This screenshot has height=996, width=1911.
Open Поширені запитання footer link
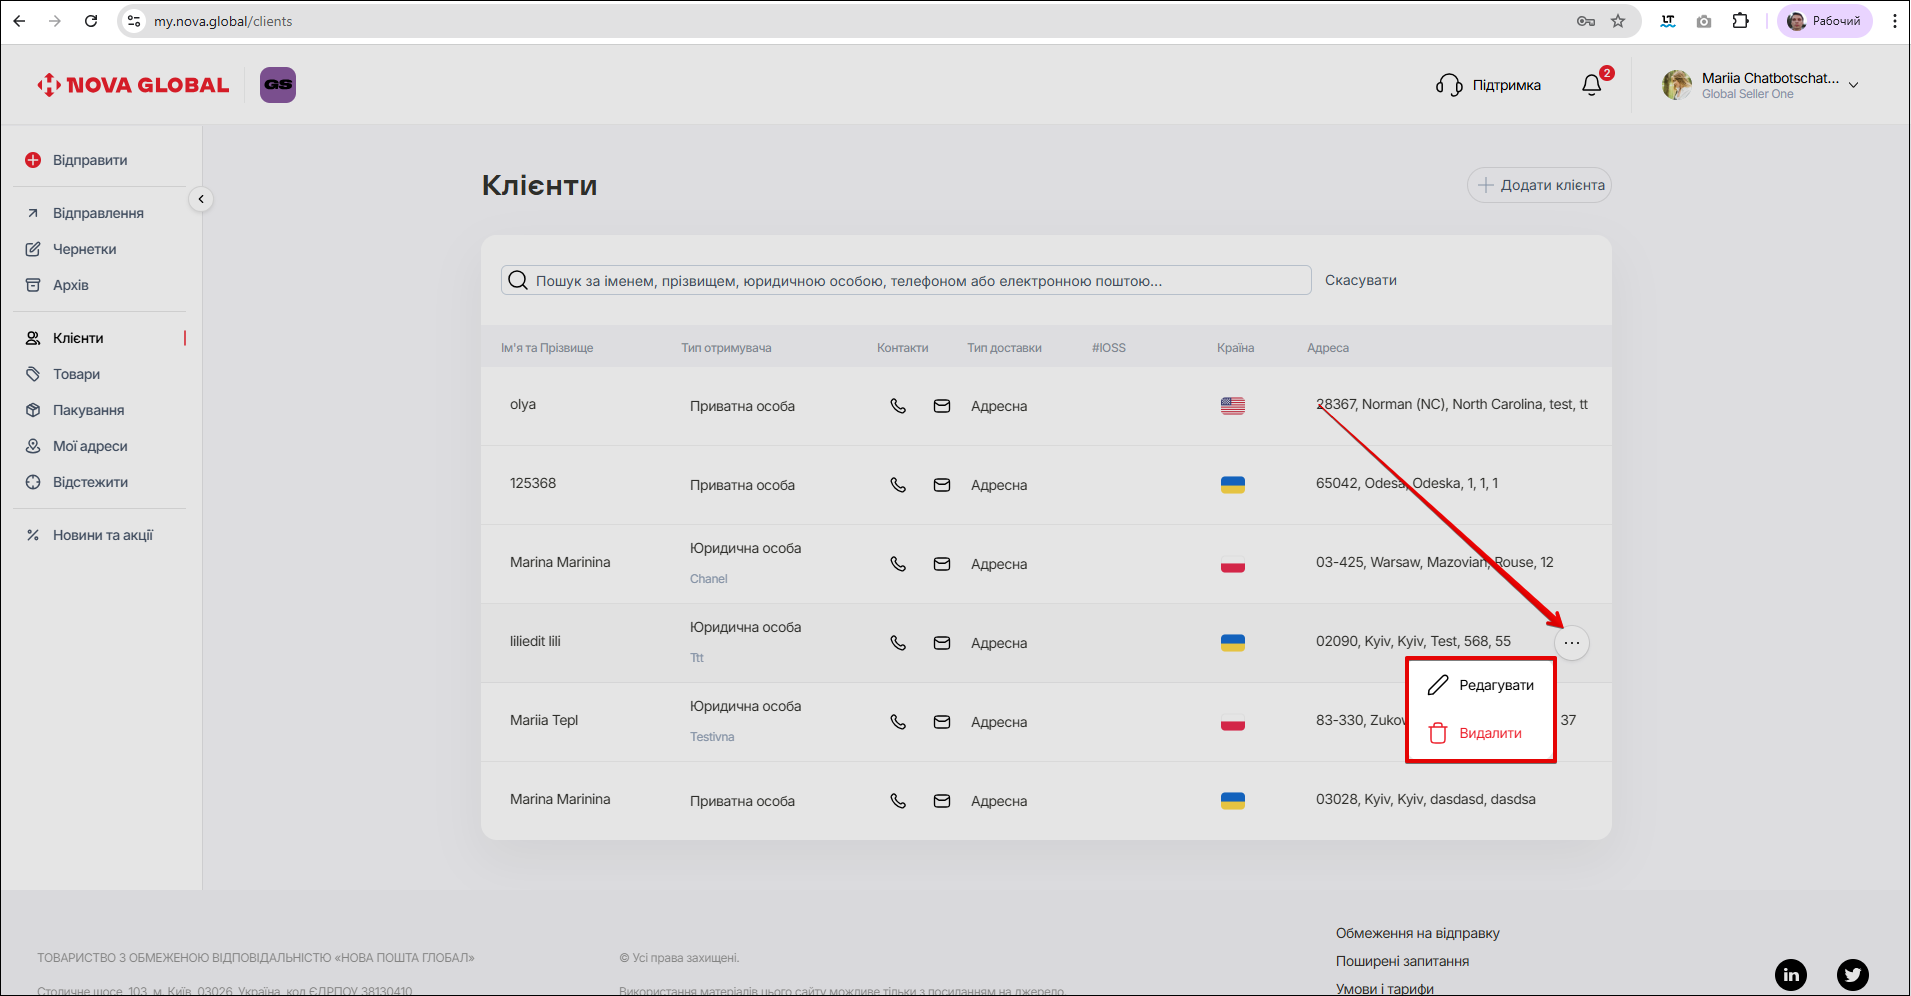1402,961
